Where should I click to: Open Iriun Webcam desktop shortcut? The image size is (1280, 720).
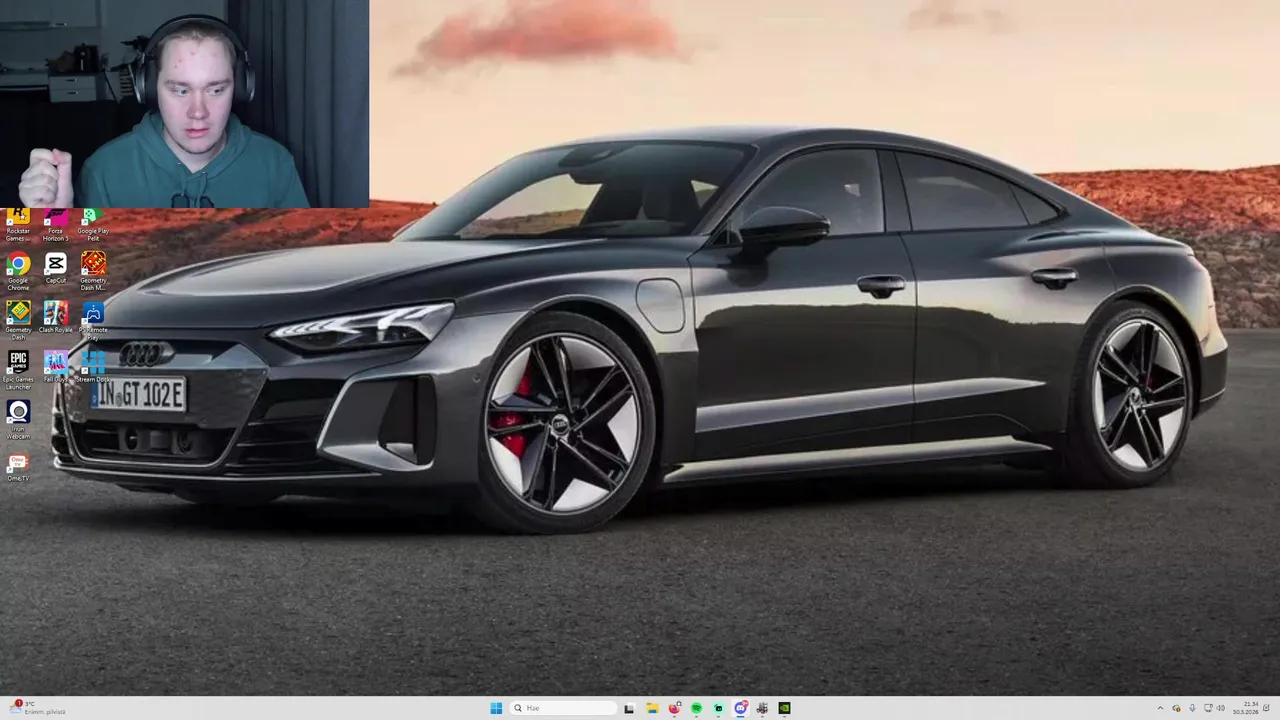click(18, 420)
